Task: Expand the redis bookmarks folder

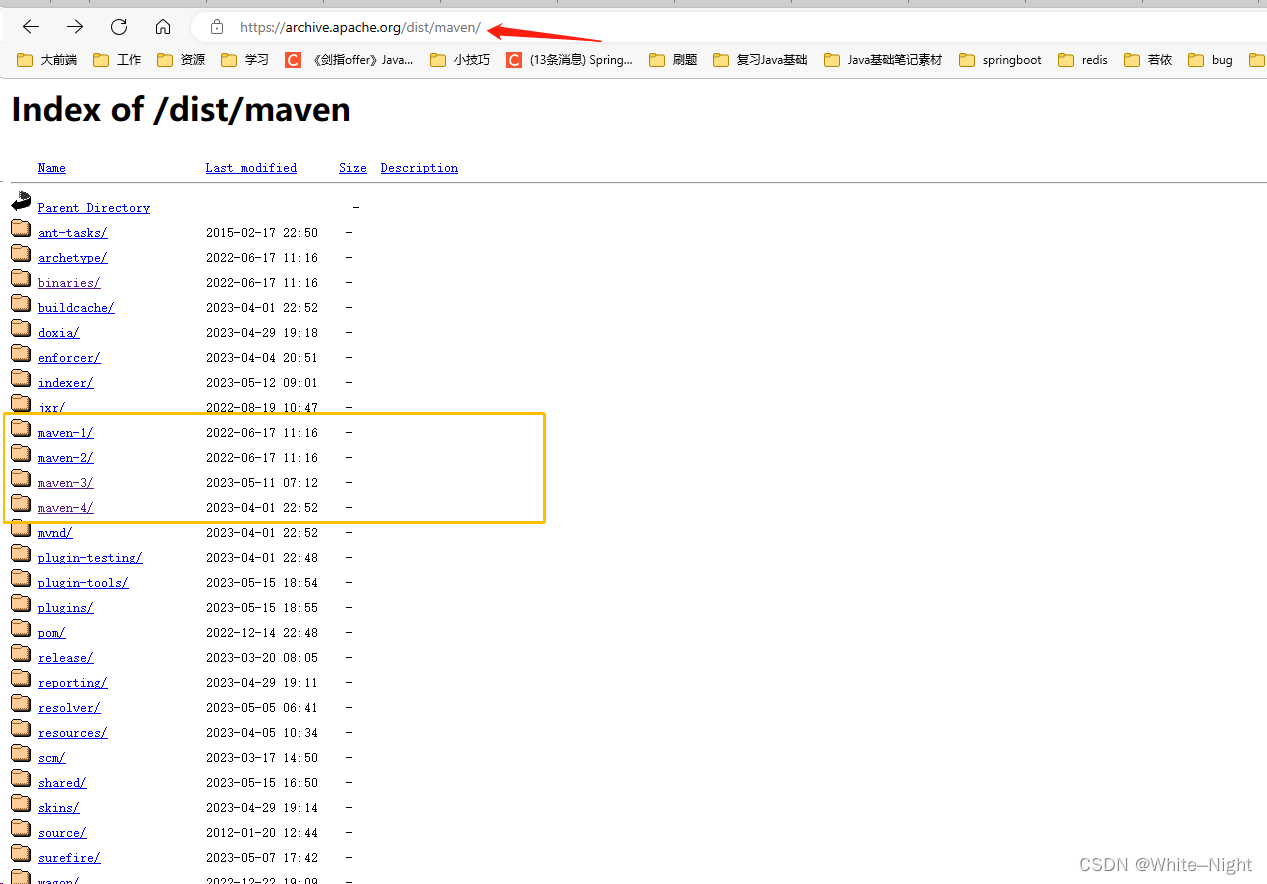Action: pos(1094,60)
